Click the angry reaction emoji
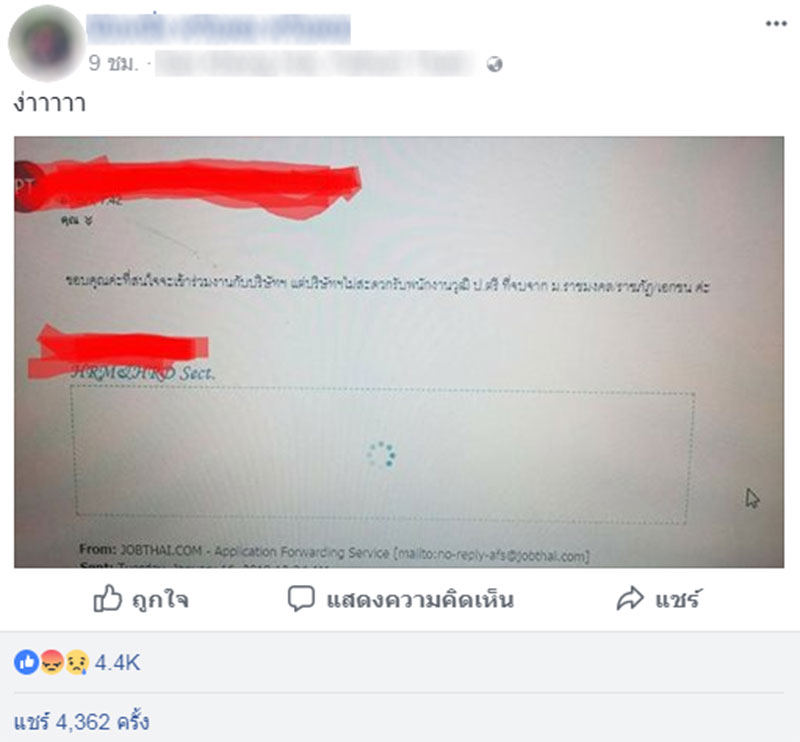 (x=52, y=662)
